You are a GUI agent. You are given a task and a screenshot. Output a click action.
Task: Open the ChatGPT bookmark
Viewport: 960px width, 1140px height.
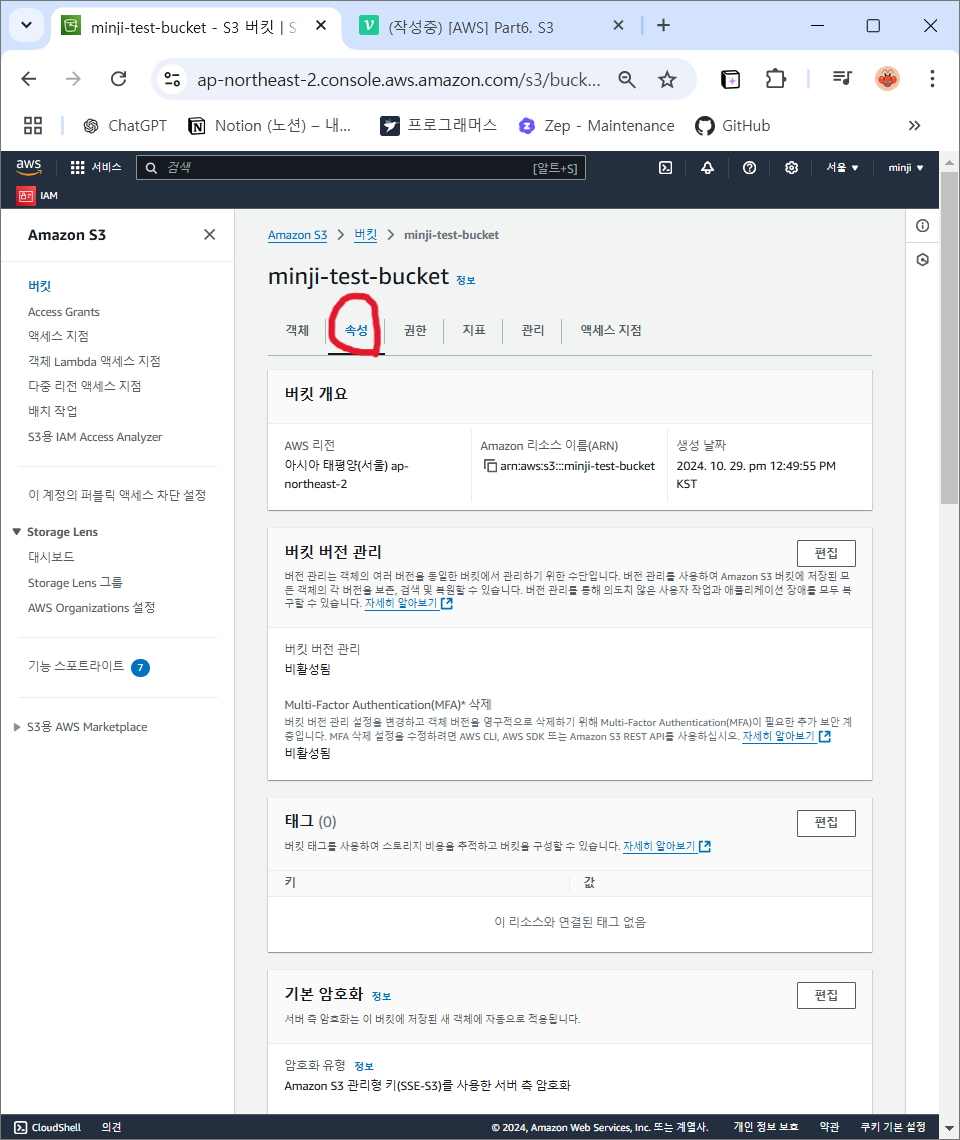tap(124, 126)
